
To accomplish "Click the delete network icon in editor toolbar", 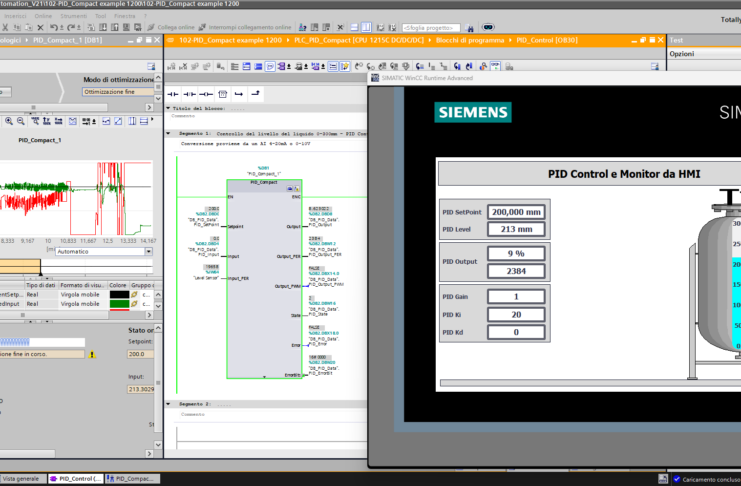I will [x=183, y=67].
